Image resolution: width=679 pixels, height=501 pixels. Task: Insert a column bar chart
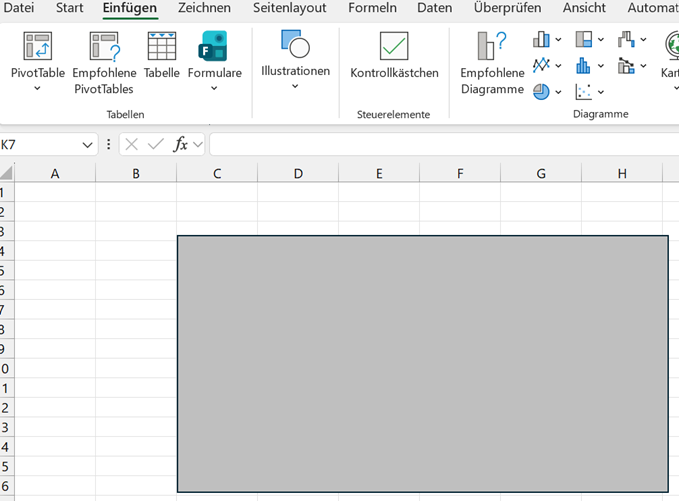[542, 40]
